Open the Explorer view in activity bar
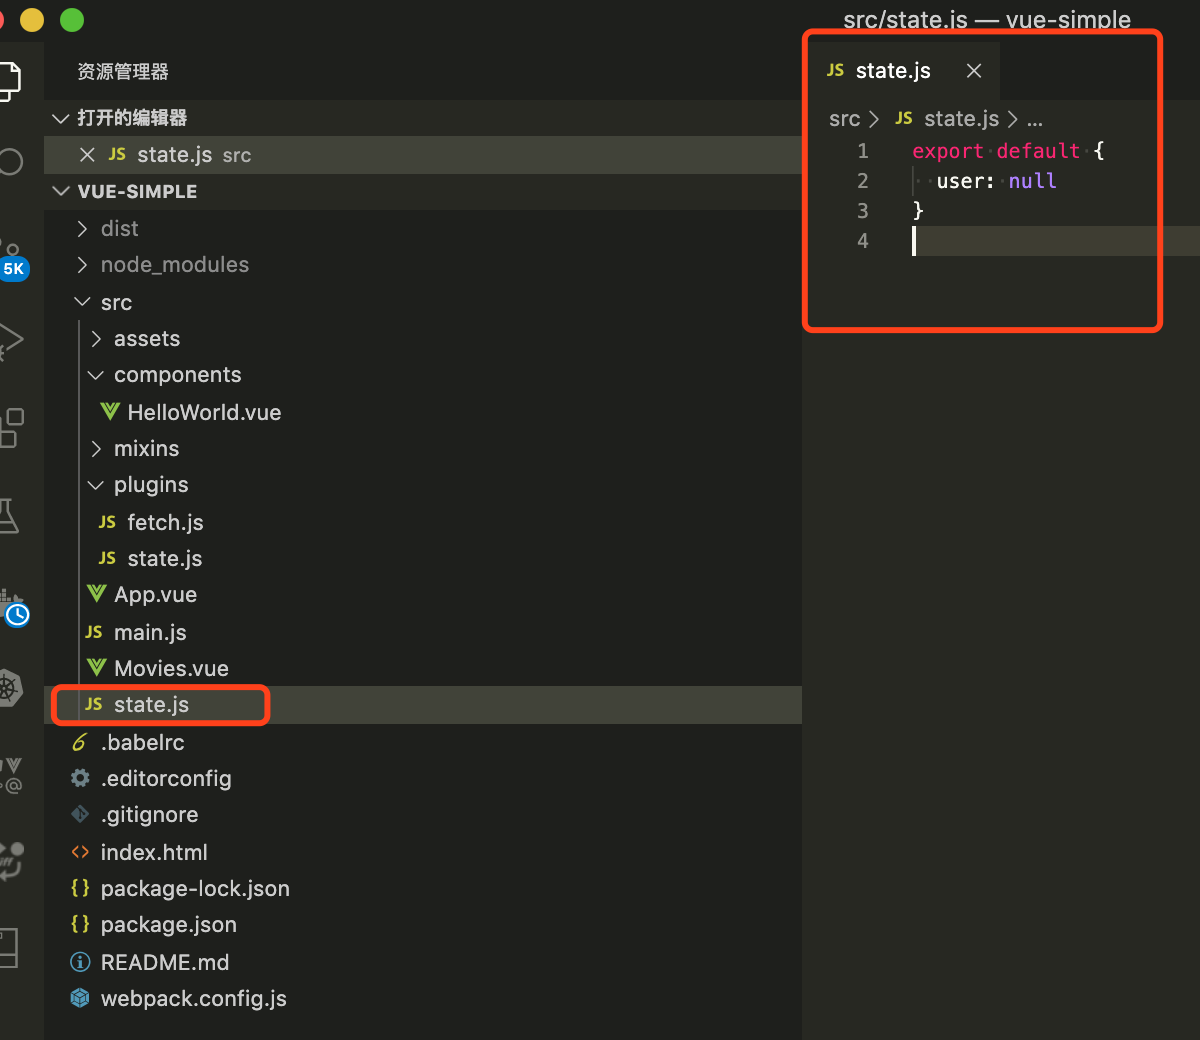 coord(8,80)
